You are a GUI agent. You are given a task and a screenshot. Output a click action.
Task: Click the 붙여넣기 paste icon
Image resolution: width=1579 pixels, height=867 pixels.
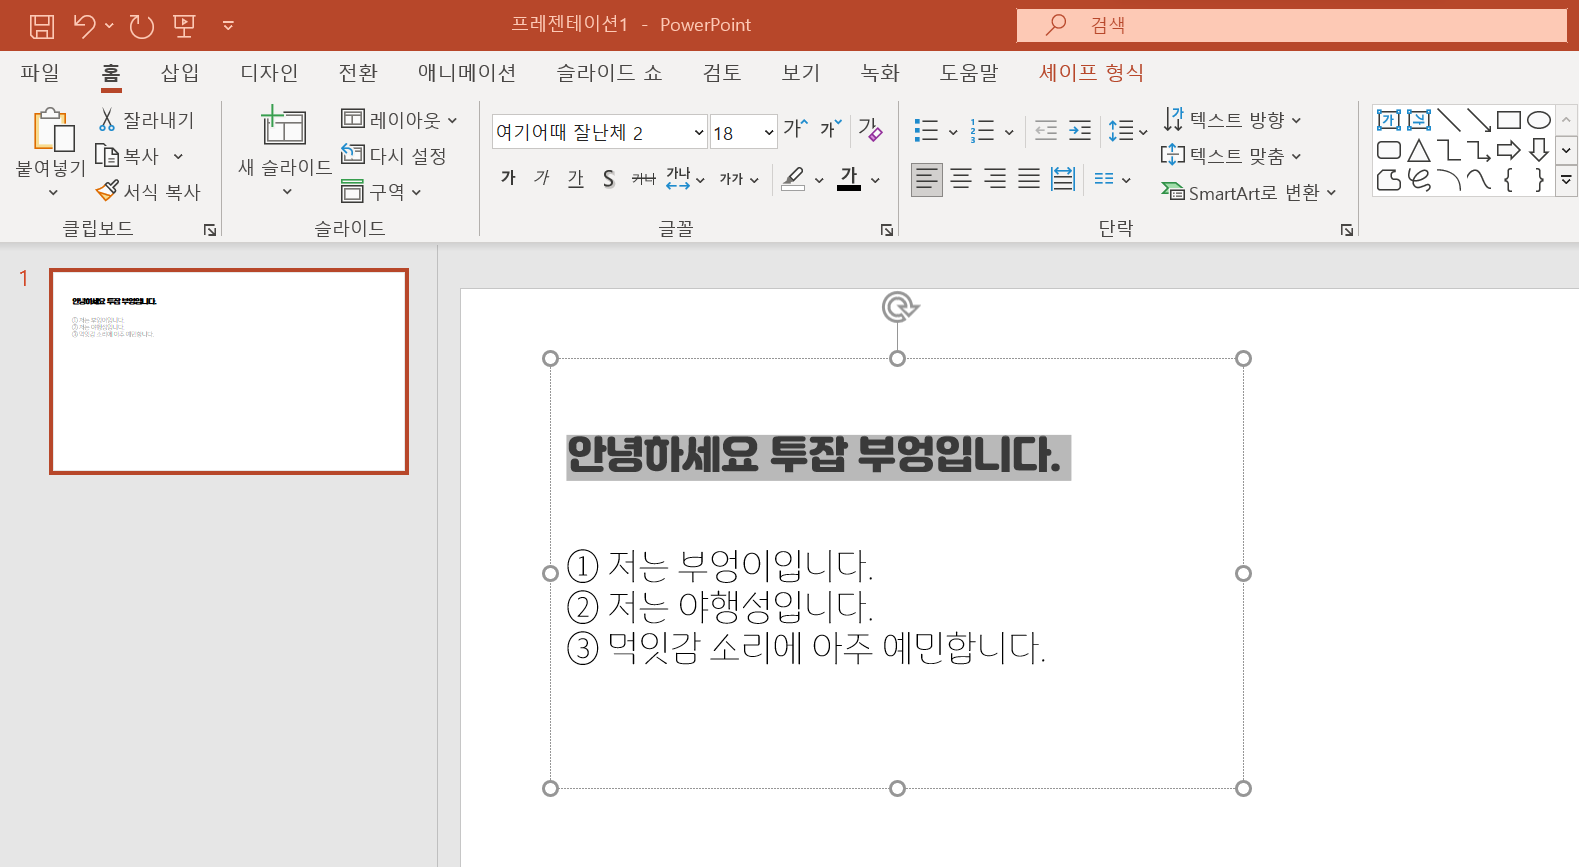tap(54, 130)
